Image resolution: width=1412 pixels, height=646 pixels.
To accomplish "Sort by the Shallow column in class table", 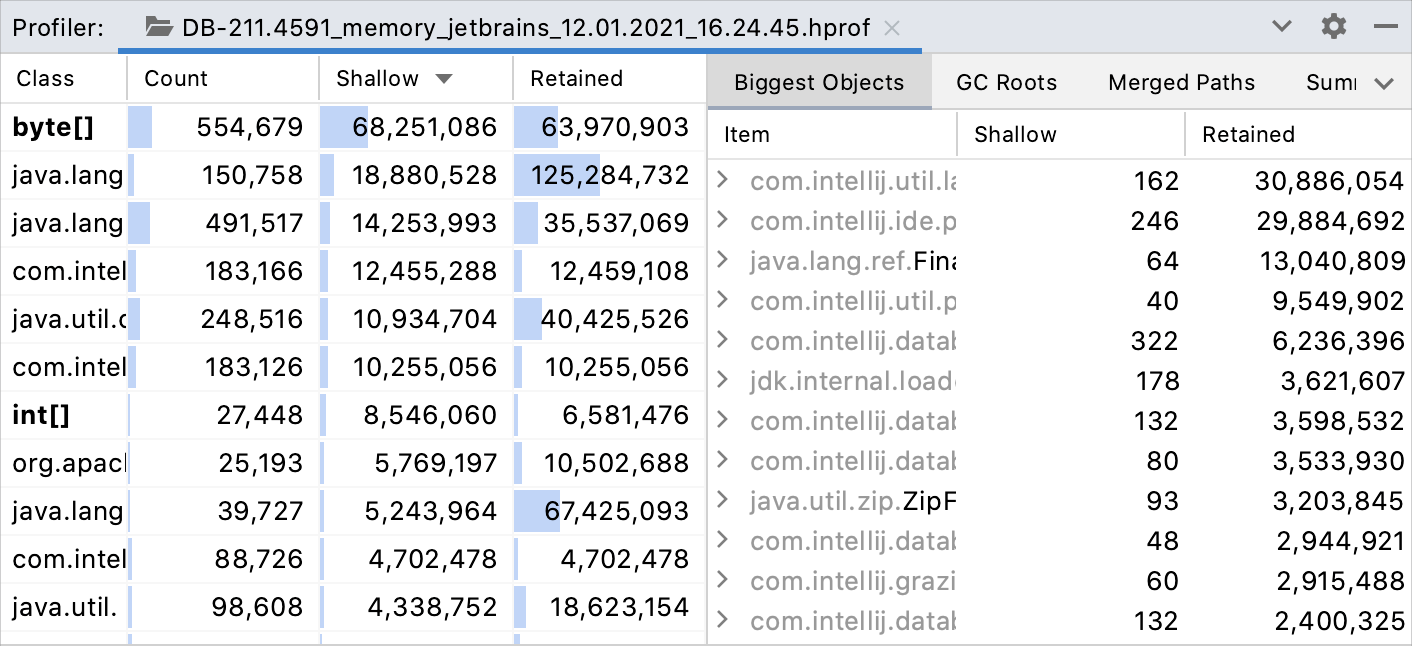I will [378, 79].
